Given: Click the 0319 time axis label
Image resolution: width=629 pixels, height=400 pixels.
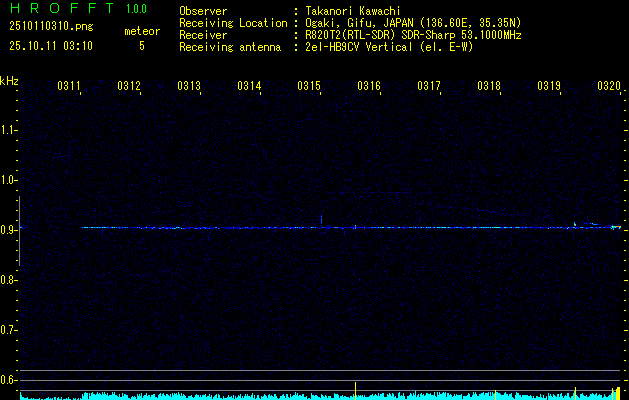Looking at the screenshot, I should click(549, 86).
